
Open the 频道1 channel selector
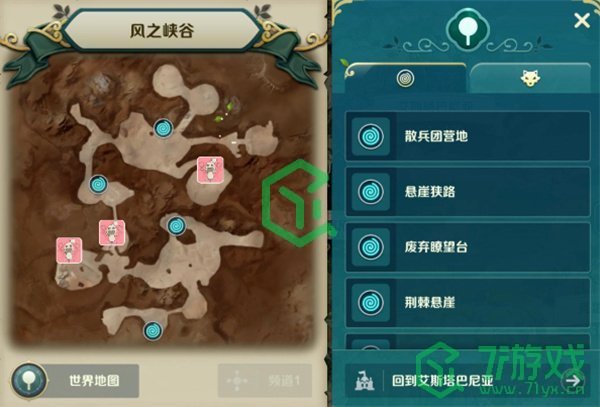pos(265,381)
